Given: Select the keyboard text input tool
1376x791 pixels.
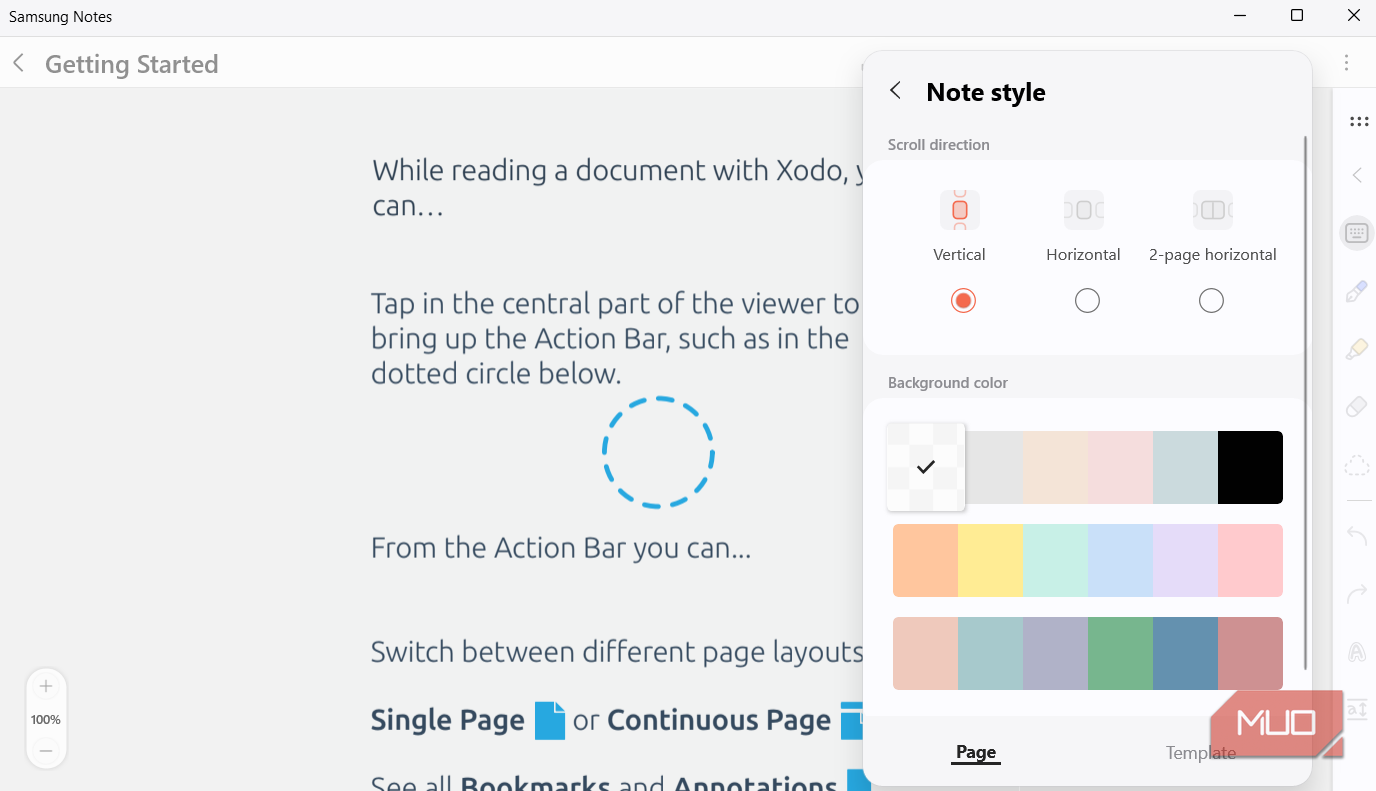Looking at the screenshot, I should [x=1357, y=234].
